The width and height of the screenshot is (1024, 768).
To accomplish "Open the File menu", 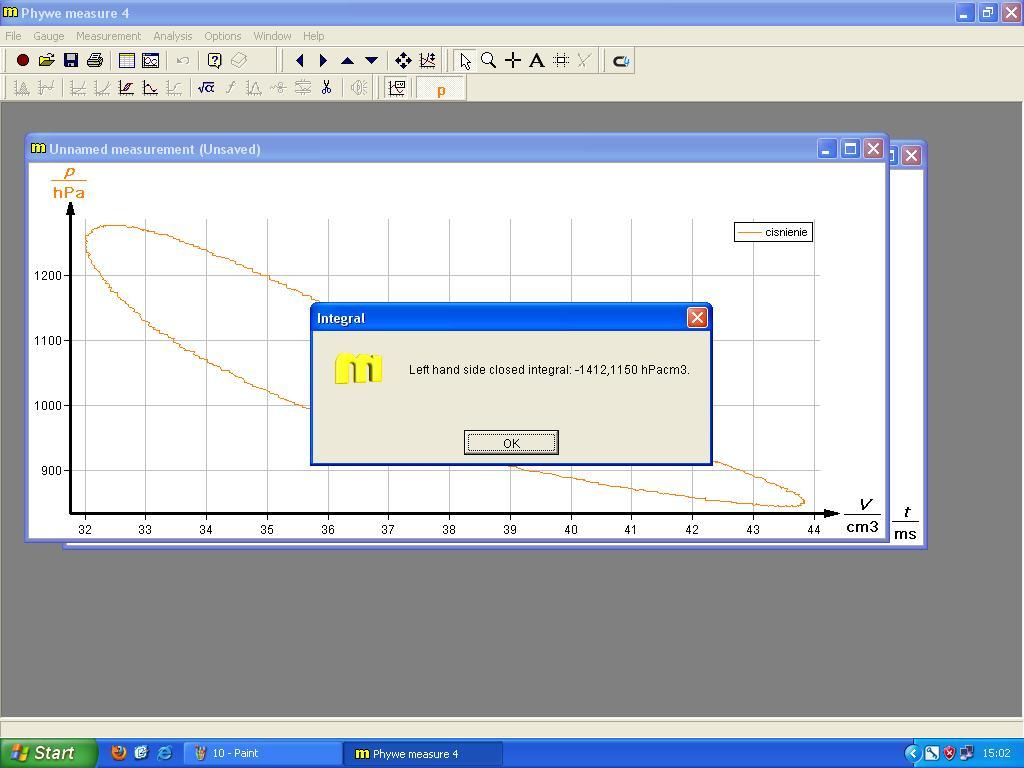I will 13,36.
